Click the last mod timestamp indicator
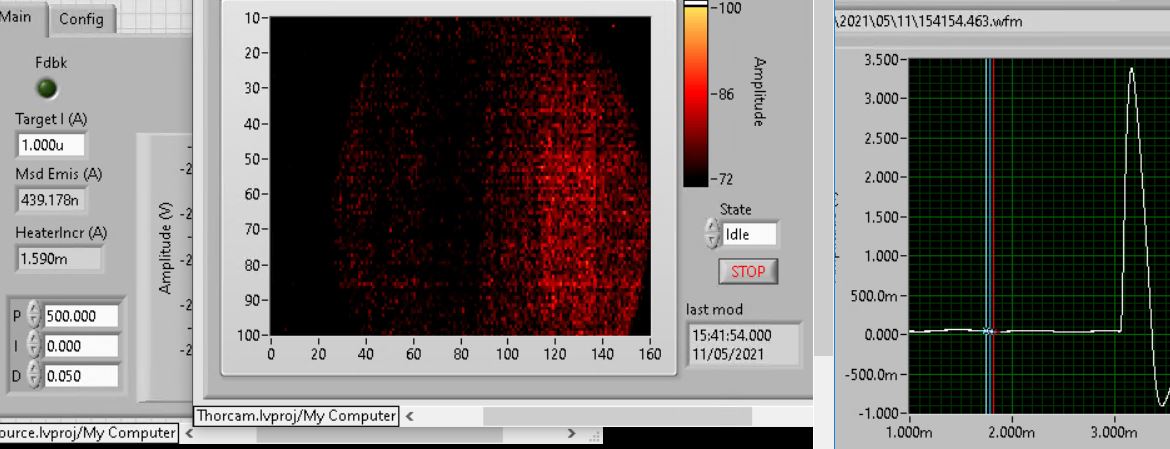 pos(744,344)
